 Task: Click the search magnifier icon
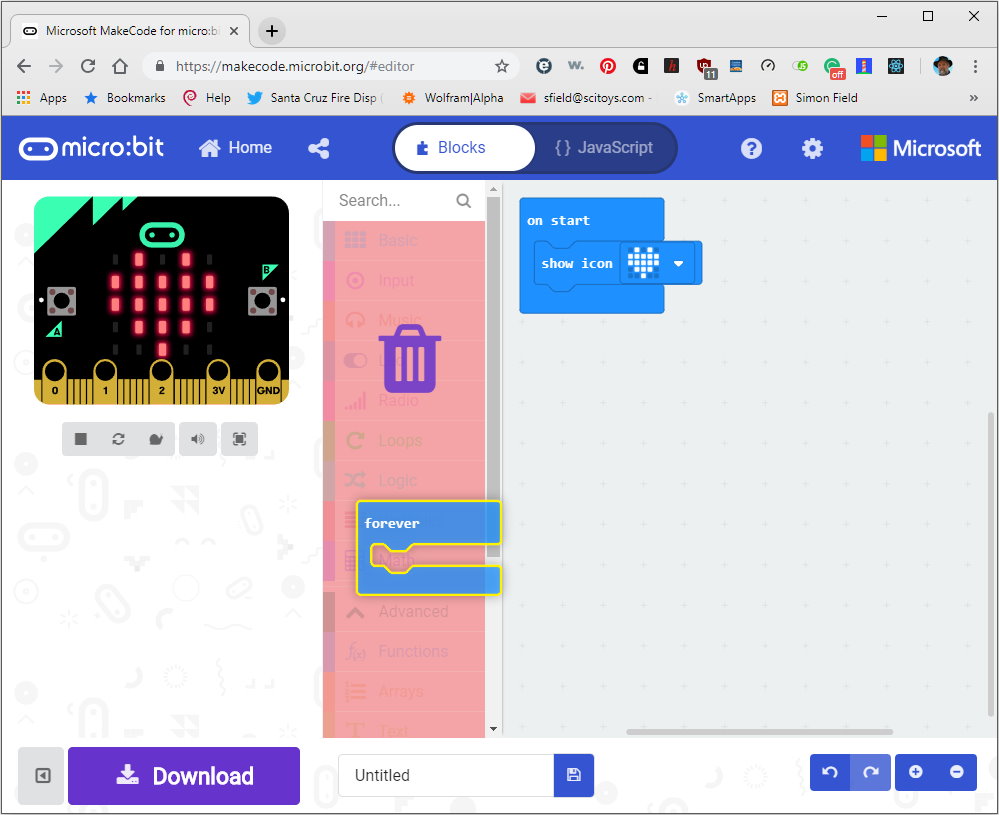(464, 201)
